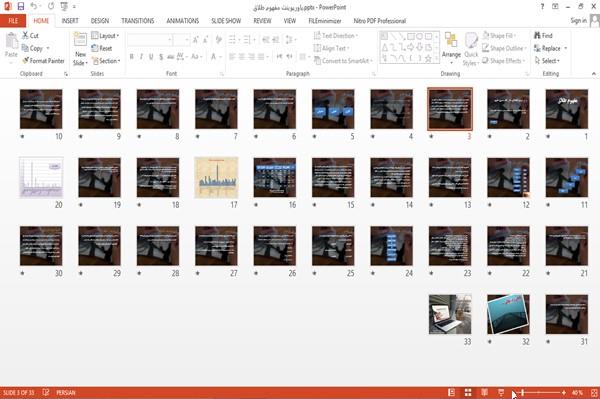Image resolution: width=600 pixels, height=399 pixels.
Task: Open Clipboard pane dialog launcher
Action: click(x=66, y=74)
